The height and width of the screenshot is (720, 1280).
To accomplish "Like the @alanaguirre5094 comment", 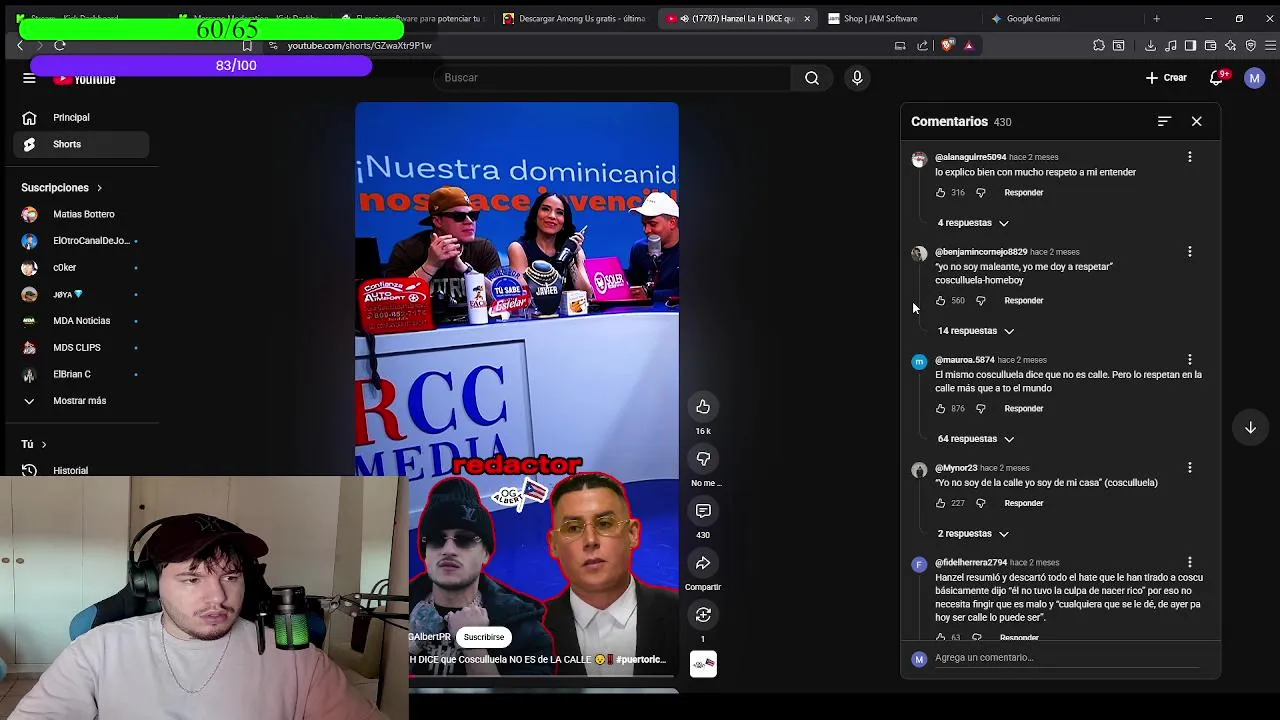I will [x=940, y=193].
